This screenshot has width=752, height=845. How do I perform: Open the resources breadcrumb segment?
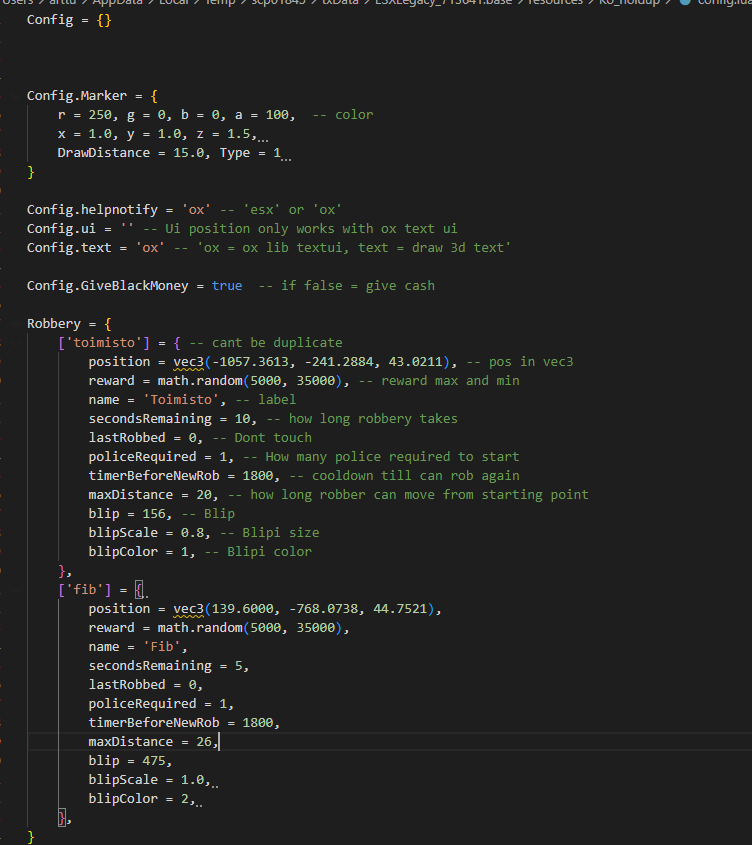click(x=555, y=3)
